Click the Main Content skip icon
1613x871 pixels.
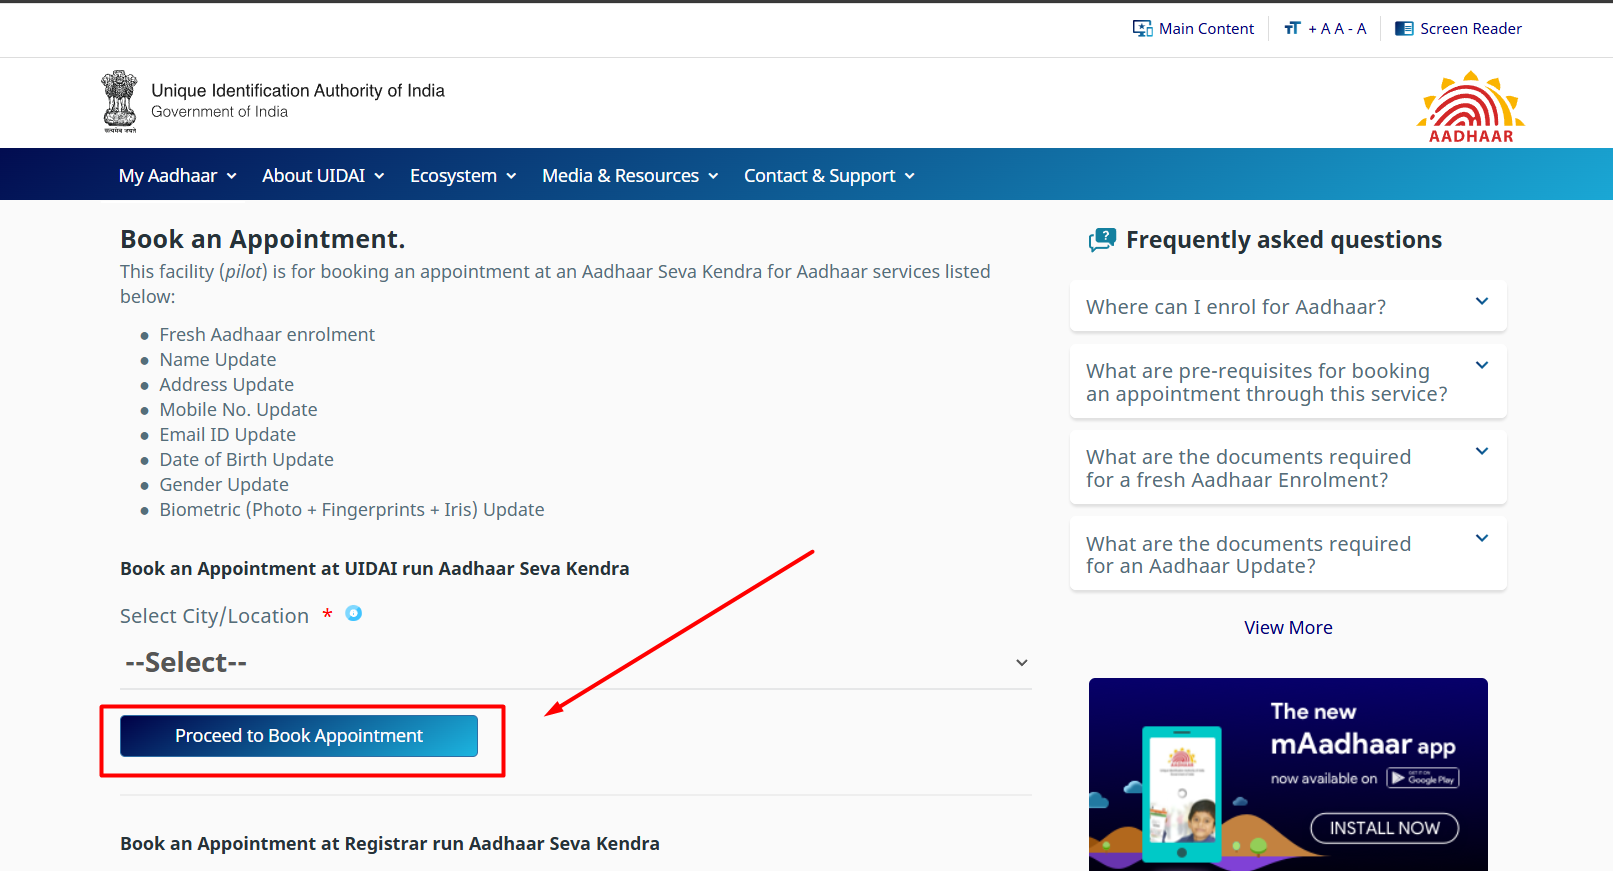click(1142, 29)
